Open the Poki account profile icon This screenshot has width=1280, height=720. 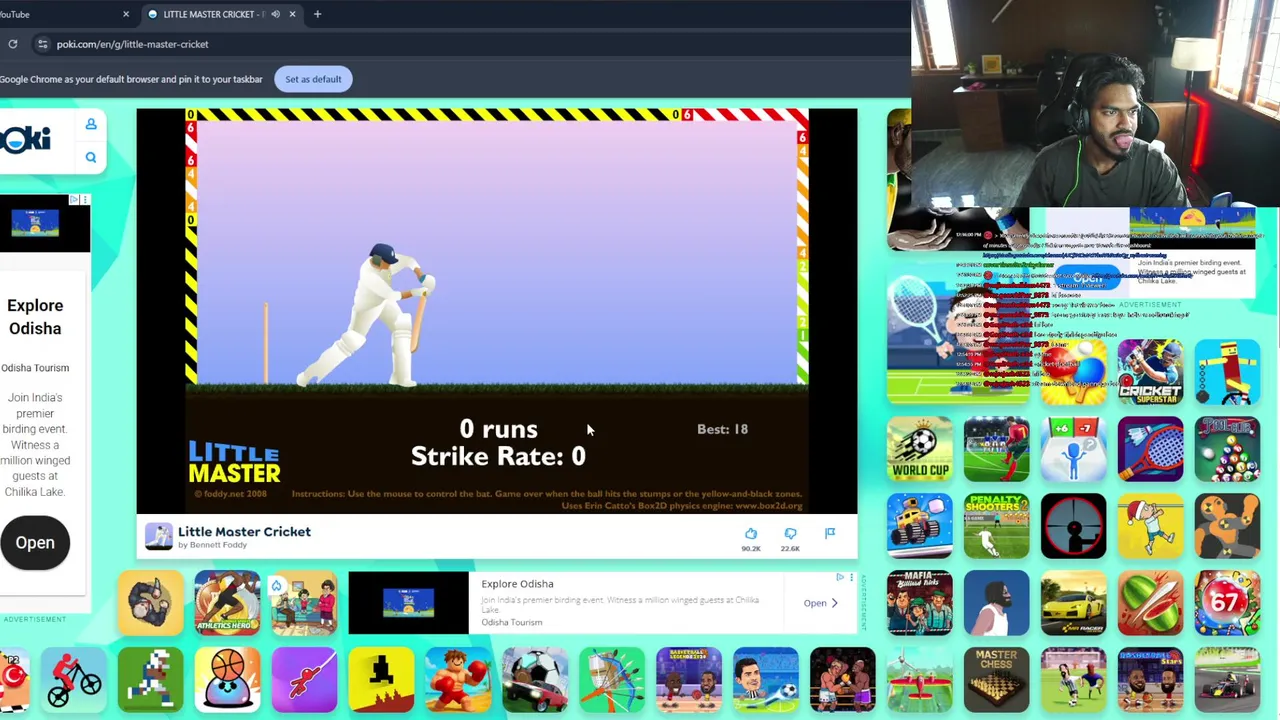point(91,124)
